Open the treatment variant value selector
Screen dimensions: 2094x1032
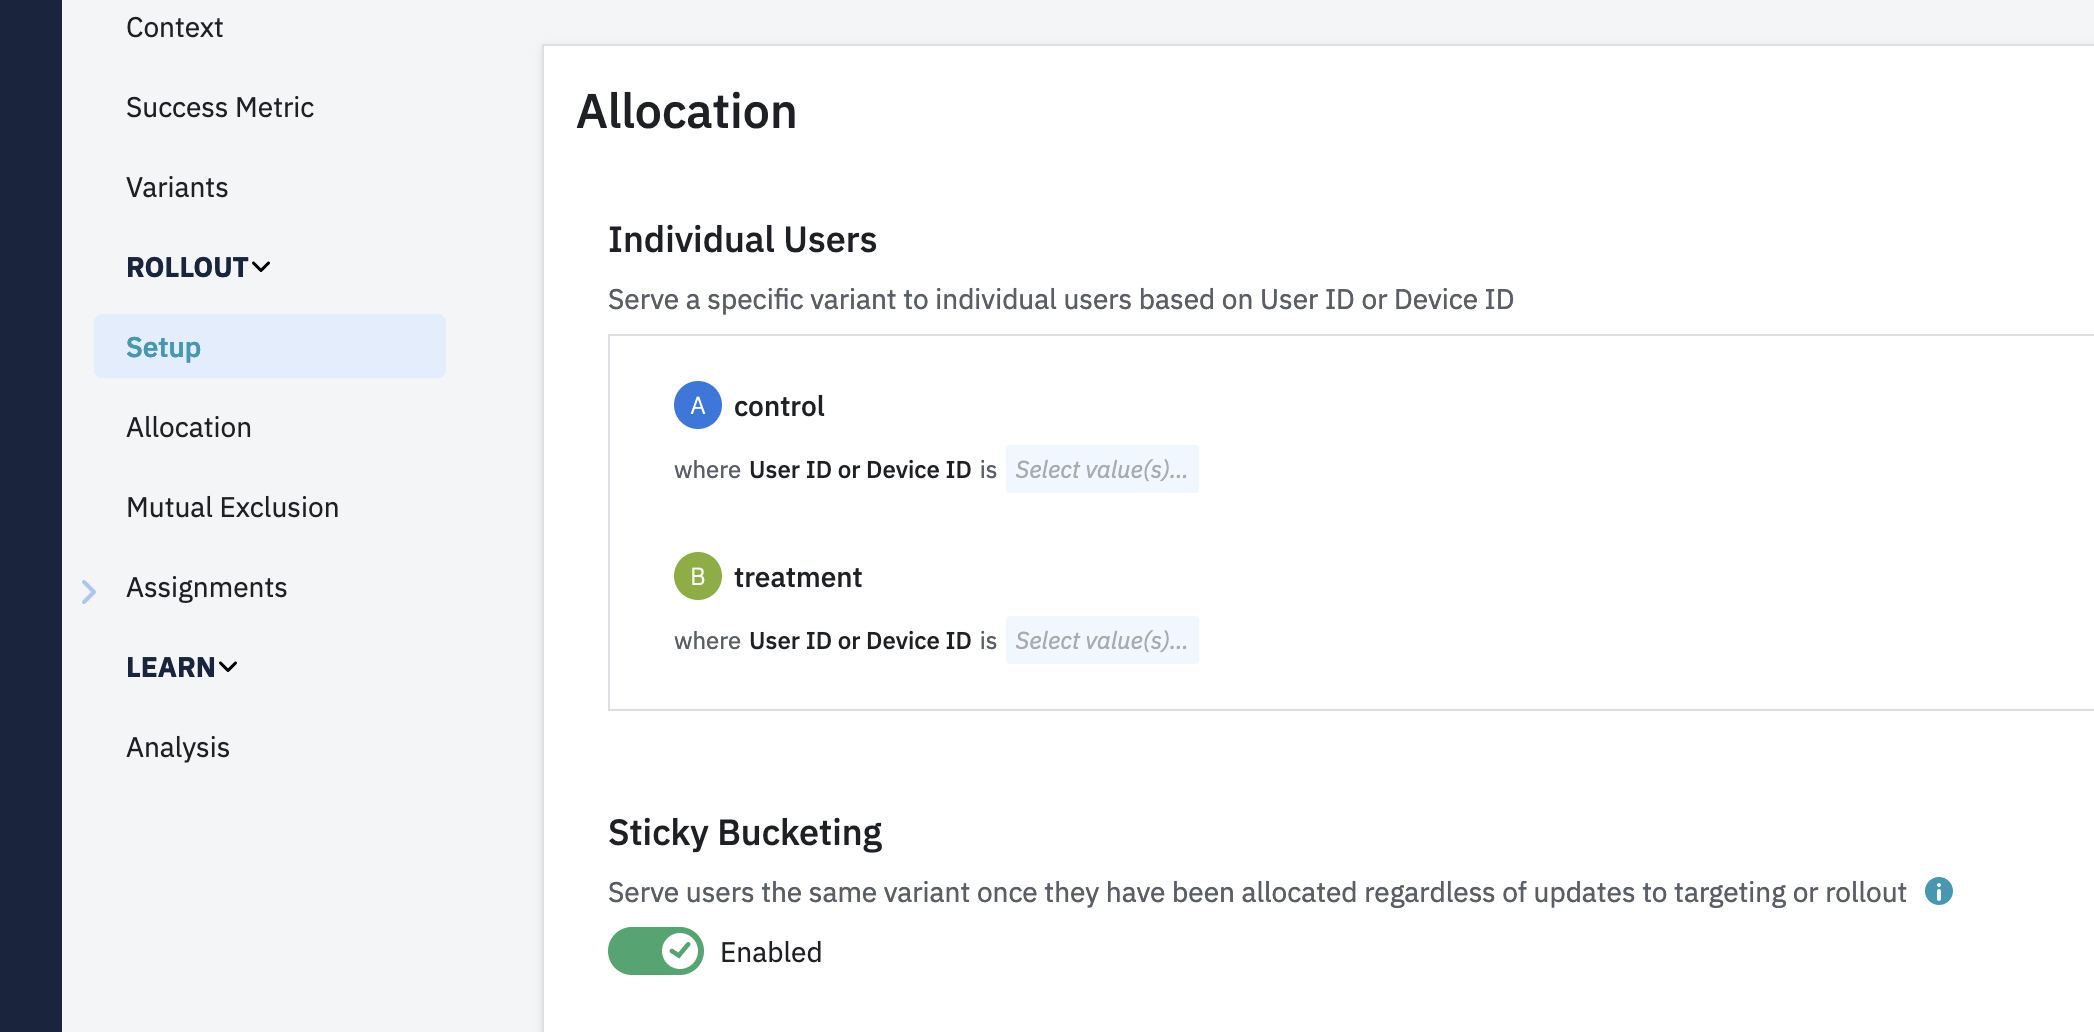[1101, 640]
